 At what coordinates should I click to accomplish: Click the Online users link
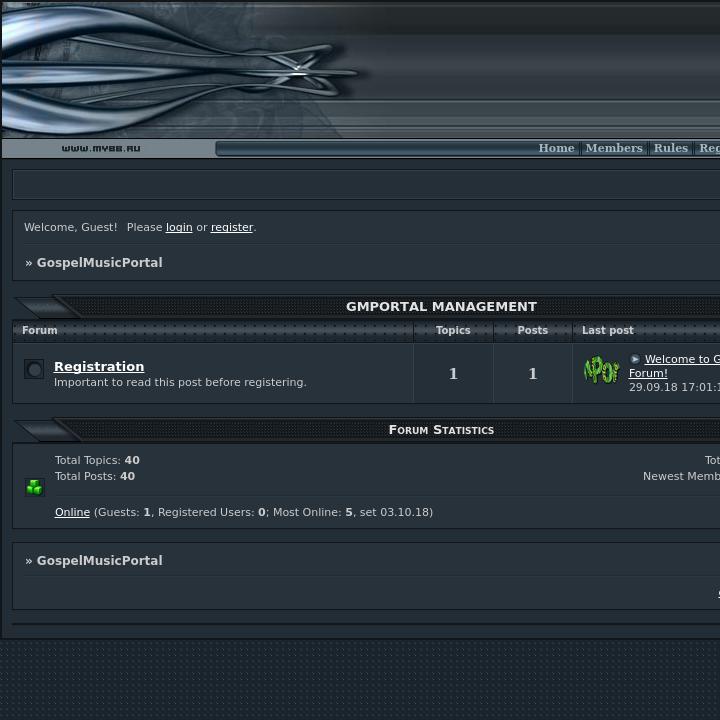click(x=72, y=512)
